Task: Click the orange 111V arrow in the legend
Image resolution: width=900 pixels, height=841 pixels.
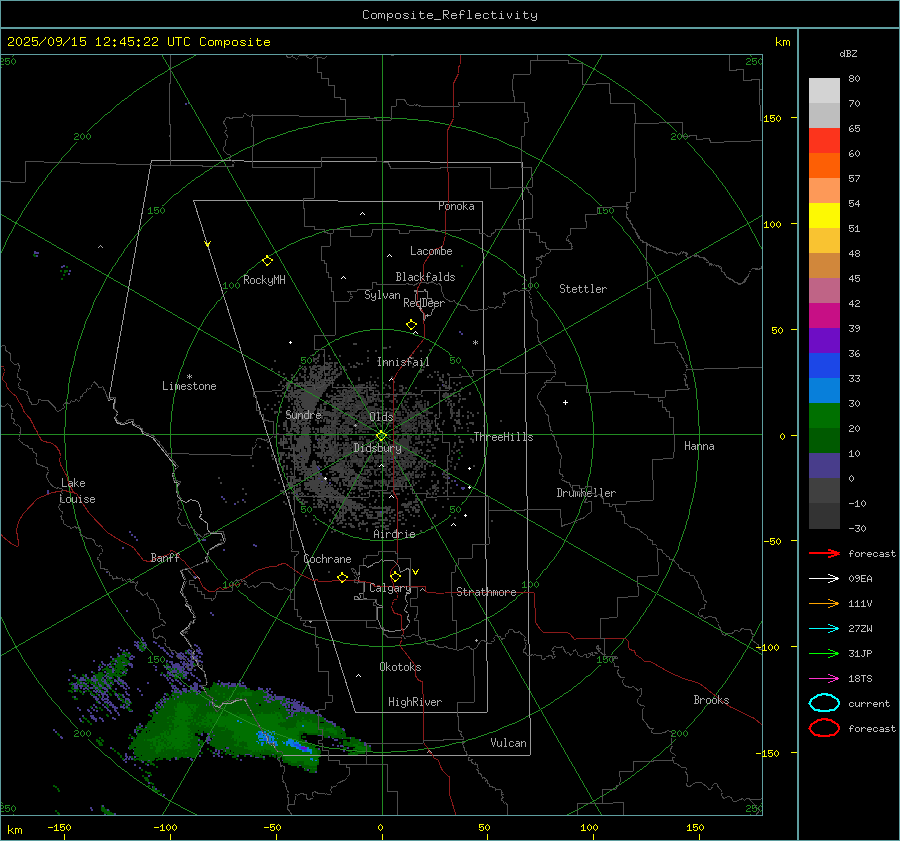Action: click(x=824, y=603)
